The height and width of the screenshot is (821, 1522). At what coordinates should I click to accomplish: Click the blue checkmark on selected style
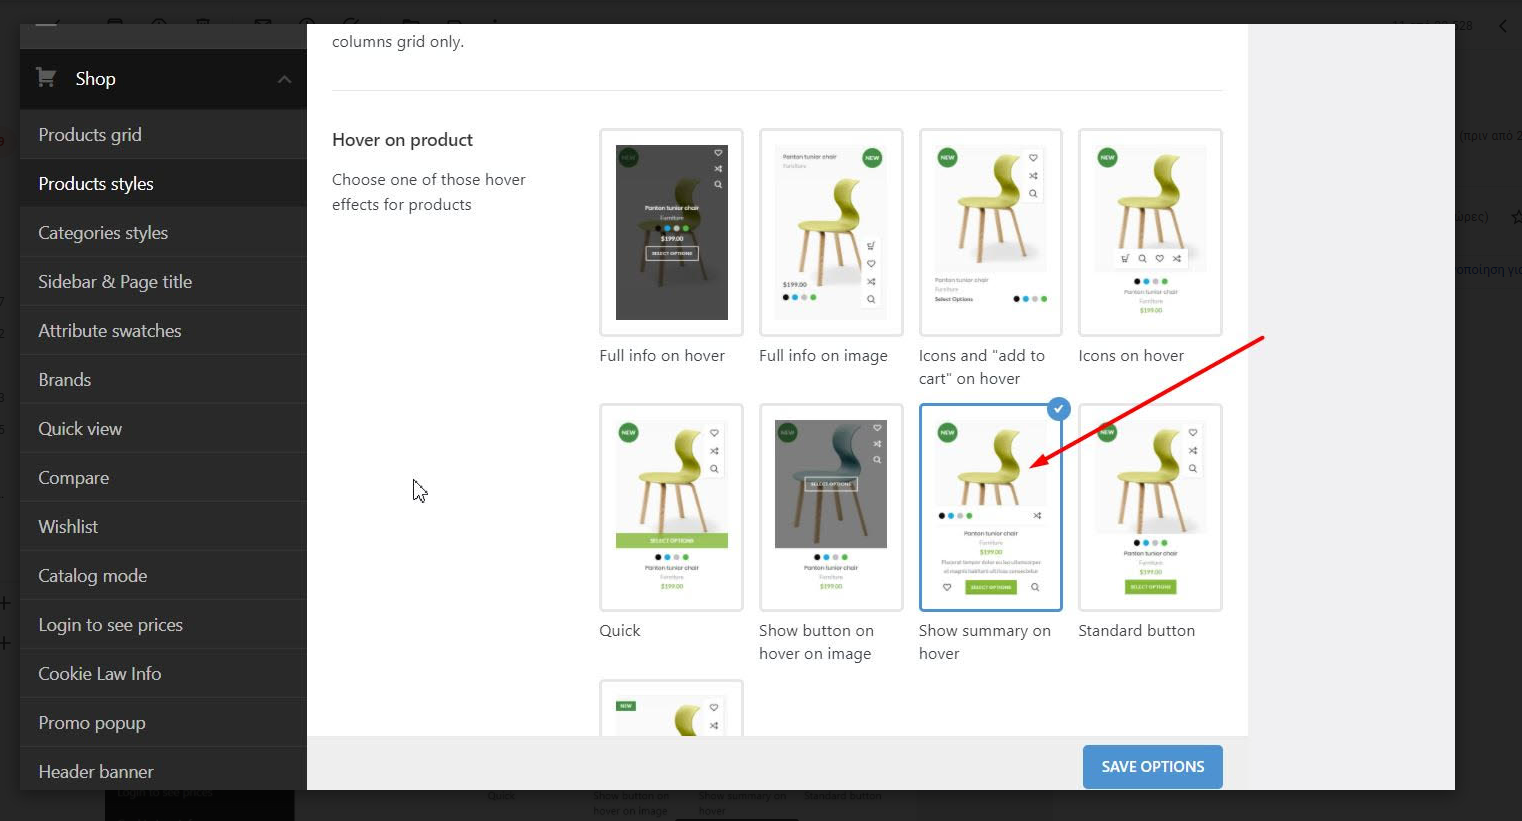(x=1059, y=408)
